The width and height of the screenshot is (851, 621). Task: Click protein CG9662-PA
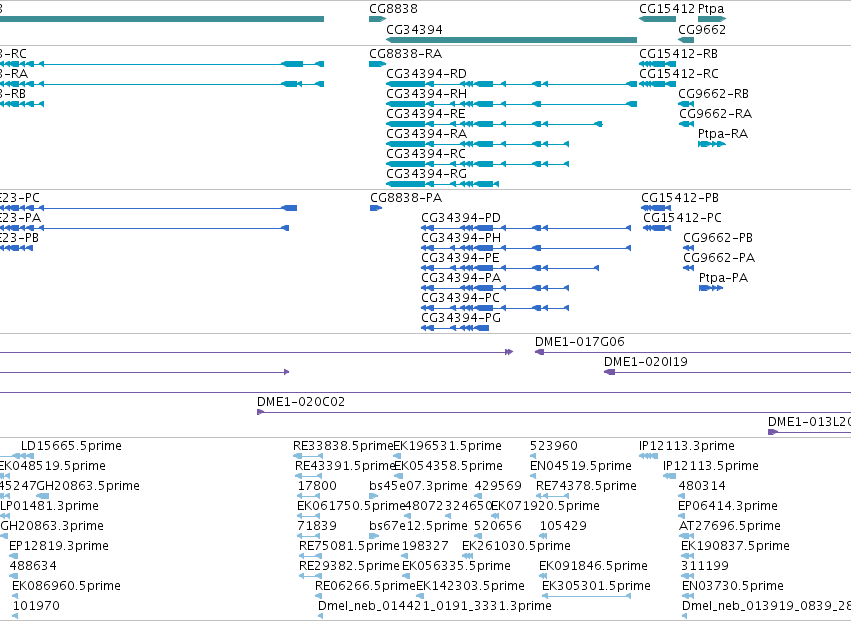point(719,258)
